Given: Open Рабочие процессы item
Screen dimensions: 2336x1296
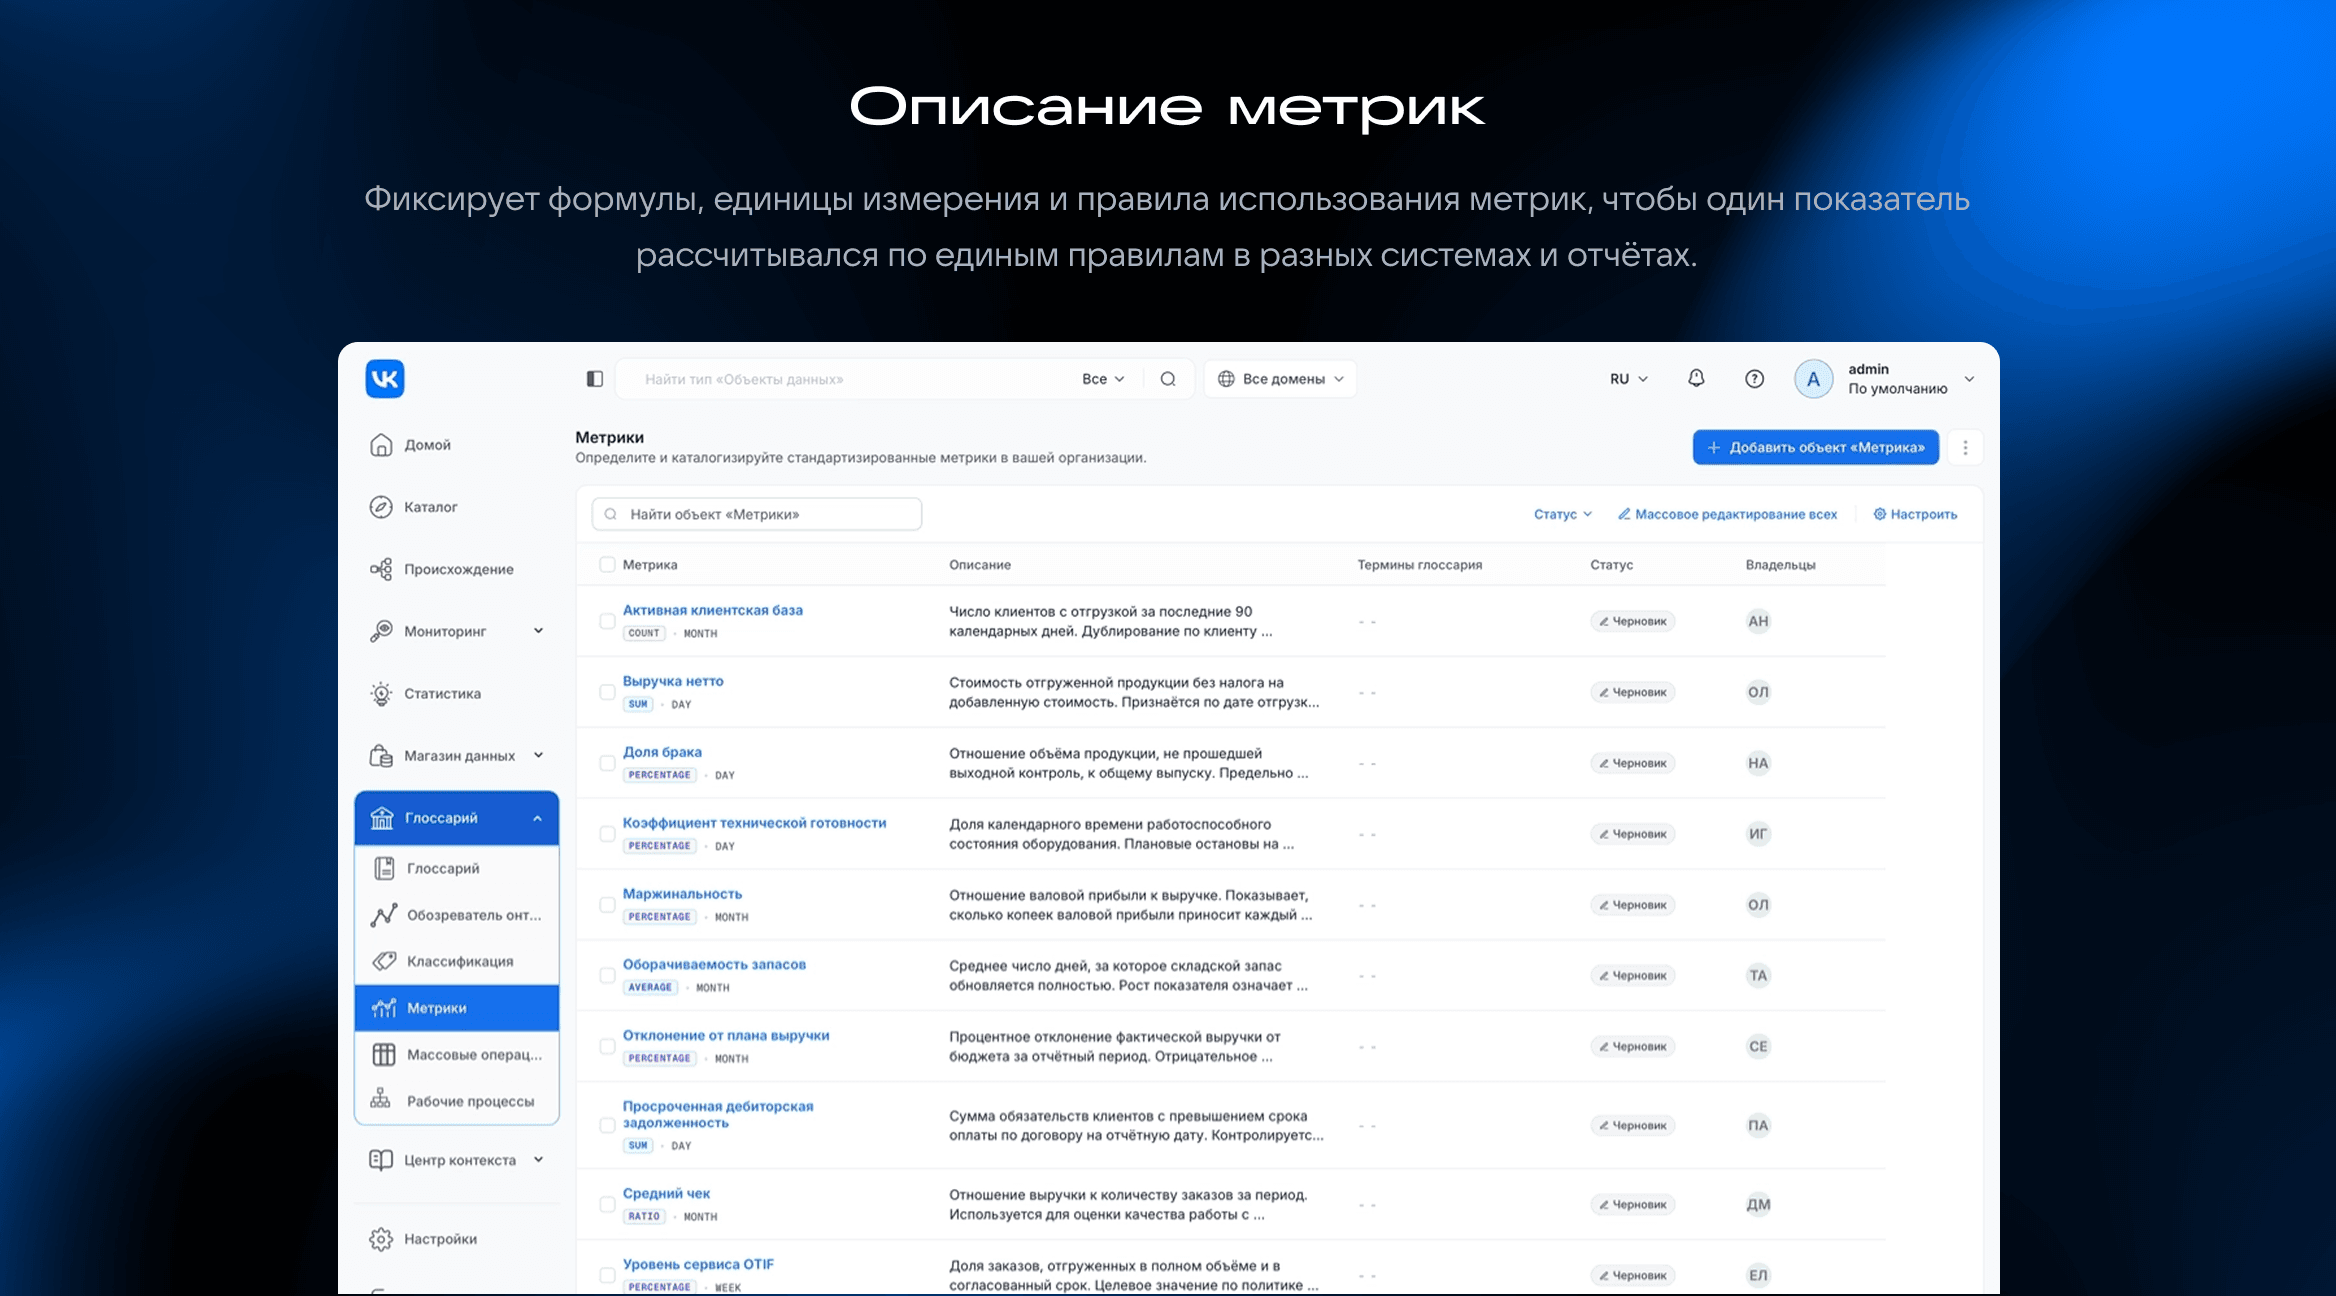Looking at the screenshot, I should click(457, 1101).
